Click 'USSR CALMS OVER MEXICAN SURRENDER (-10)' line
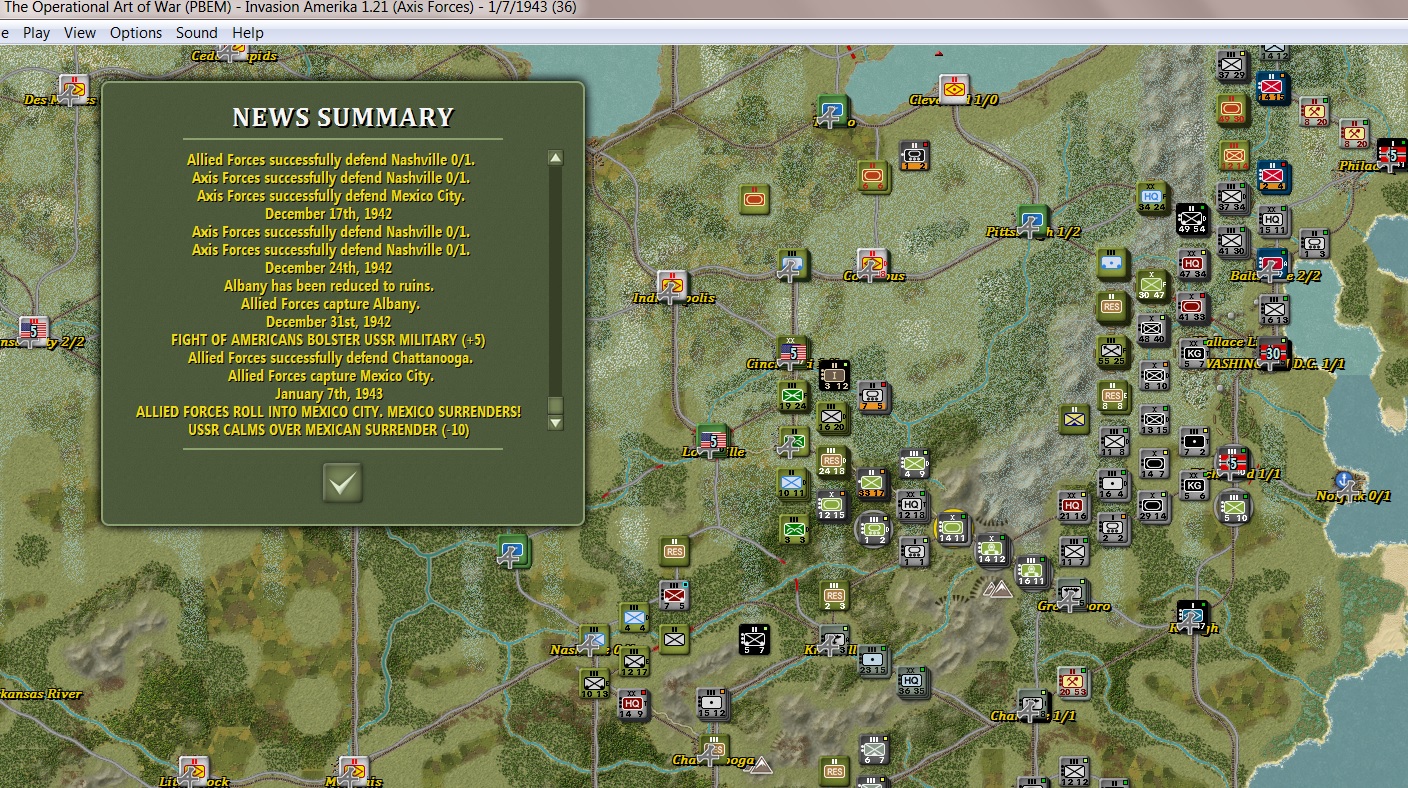This screenshot has height=788, width=1408. pyautogui.click(x=329, y=430)
